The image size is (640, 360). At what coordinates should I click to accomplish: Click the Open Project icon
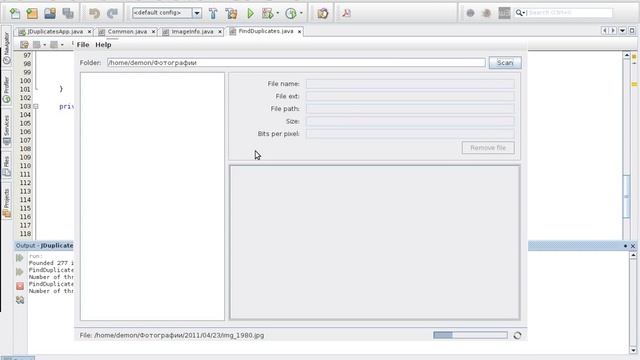tap(50, 13)
